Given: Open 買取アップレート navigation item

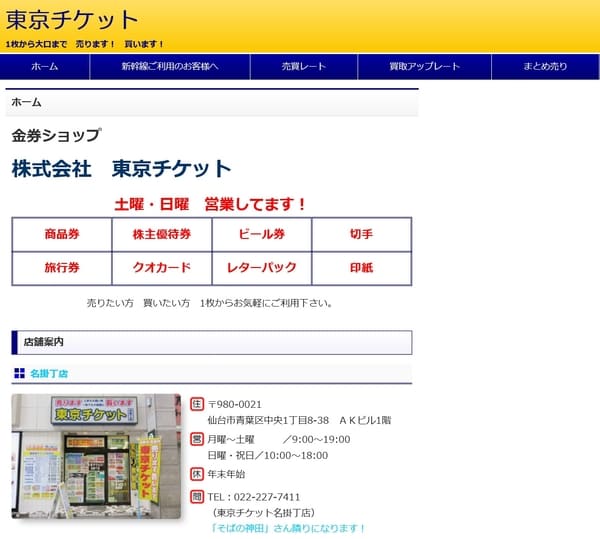Looking at the screenshot, I should 424,67.
